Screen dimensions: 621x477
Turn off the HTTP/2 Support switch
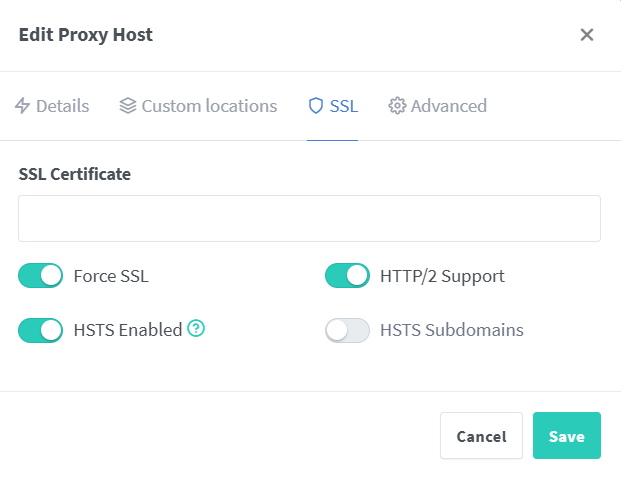click(347, 276)
